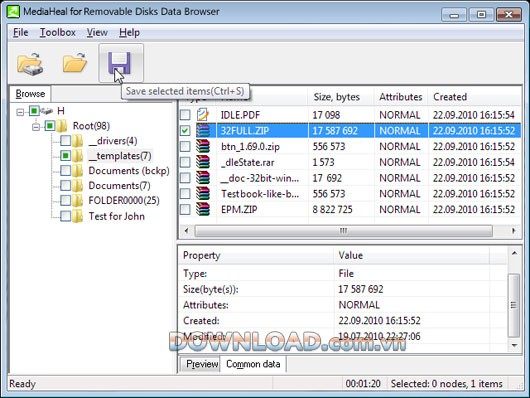Open the File menu
Viewport: 530px width, 398px height.
[x=20, y=32]
